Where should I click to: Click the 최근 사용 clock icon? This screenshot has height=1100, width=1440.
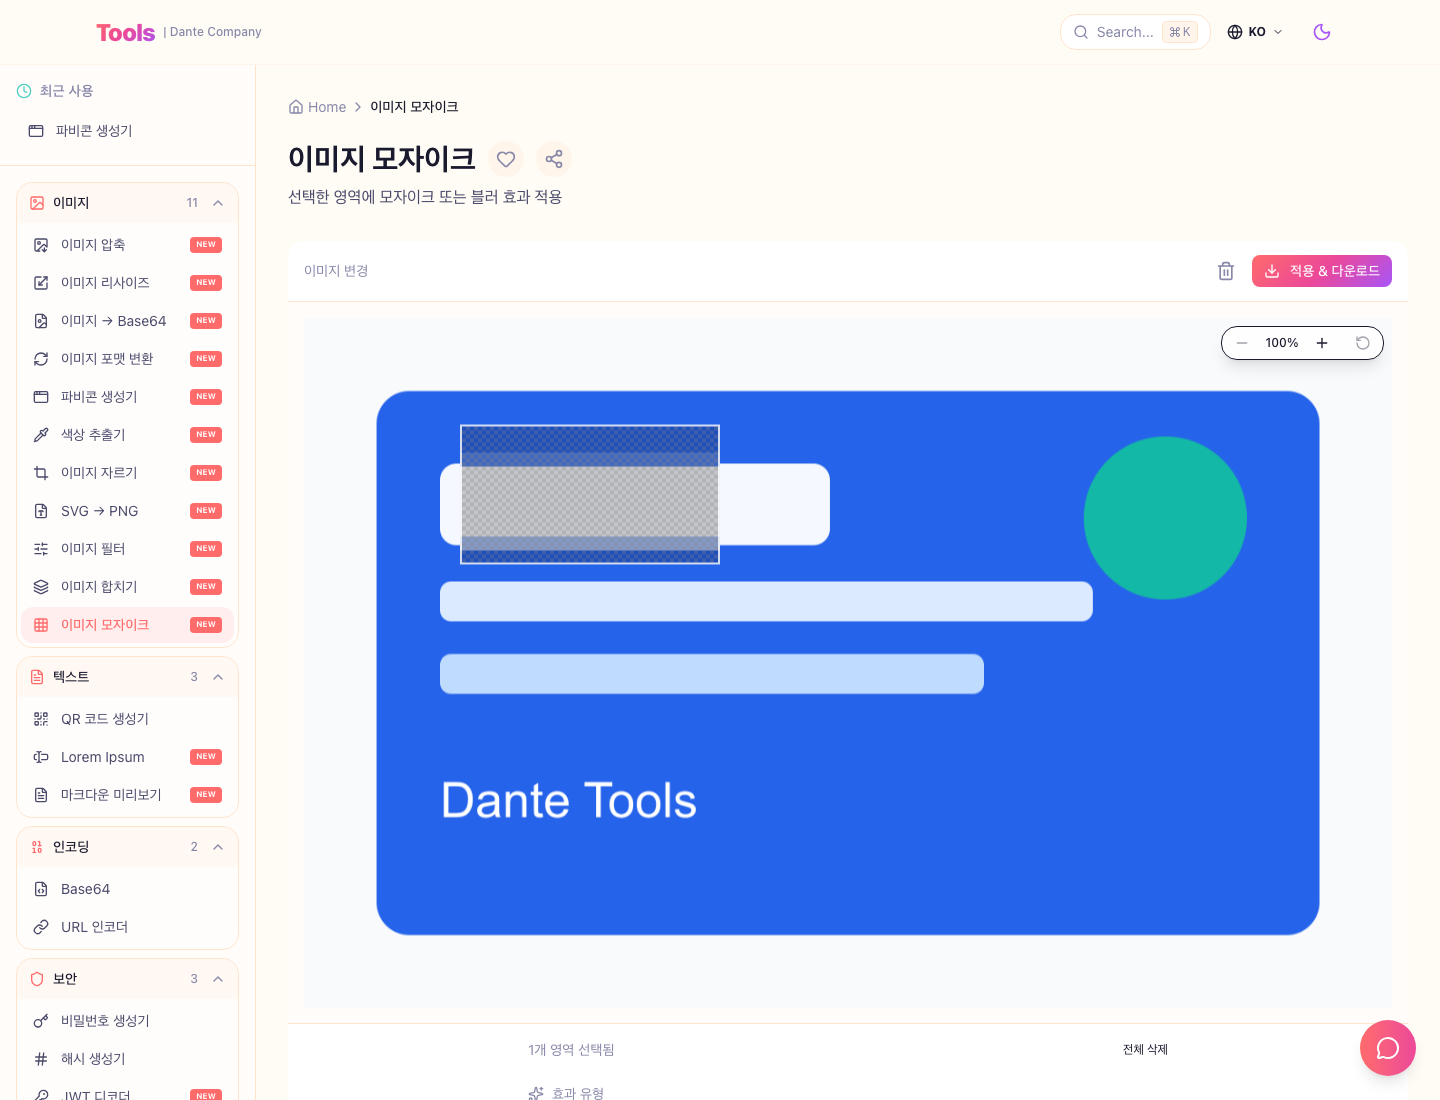click(x=24, y=91)
